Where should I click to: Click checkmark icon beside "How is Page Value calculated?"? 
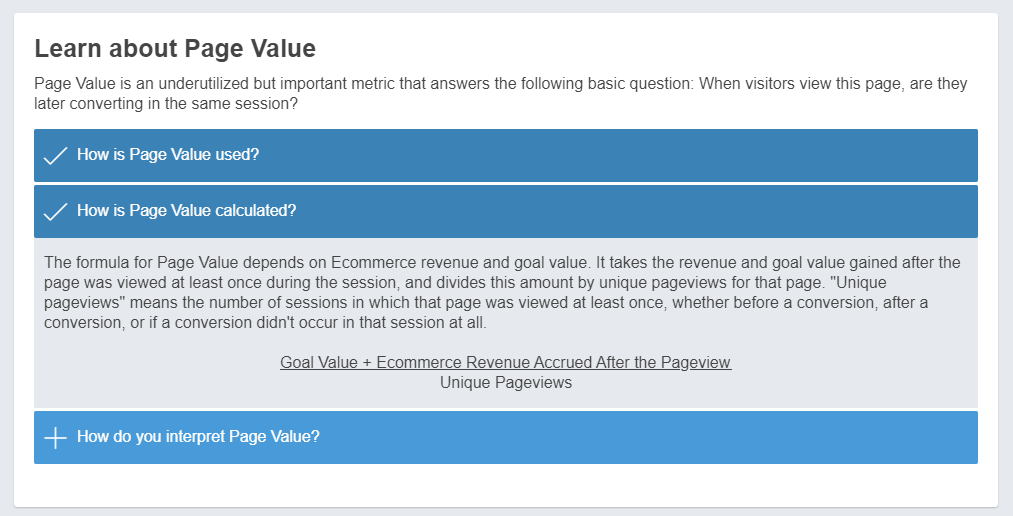pyautogui.click(x=56, y=212)
